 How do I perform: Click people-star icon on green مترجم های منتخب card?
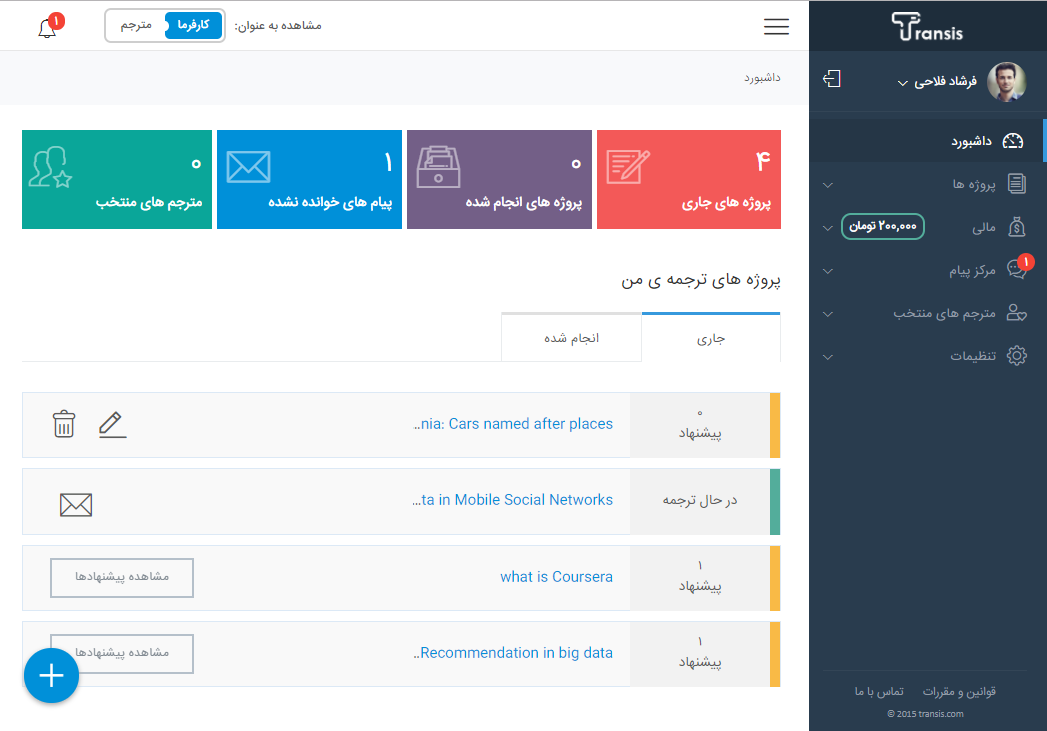click(51, 167)
